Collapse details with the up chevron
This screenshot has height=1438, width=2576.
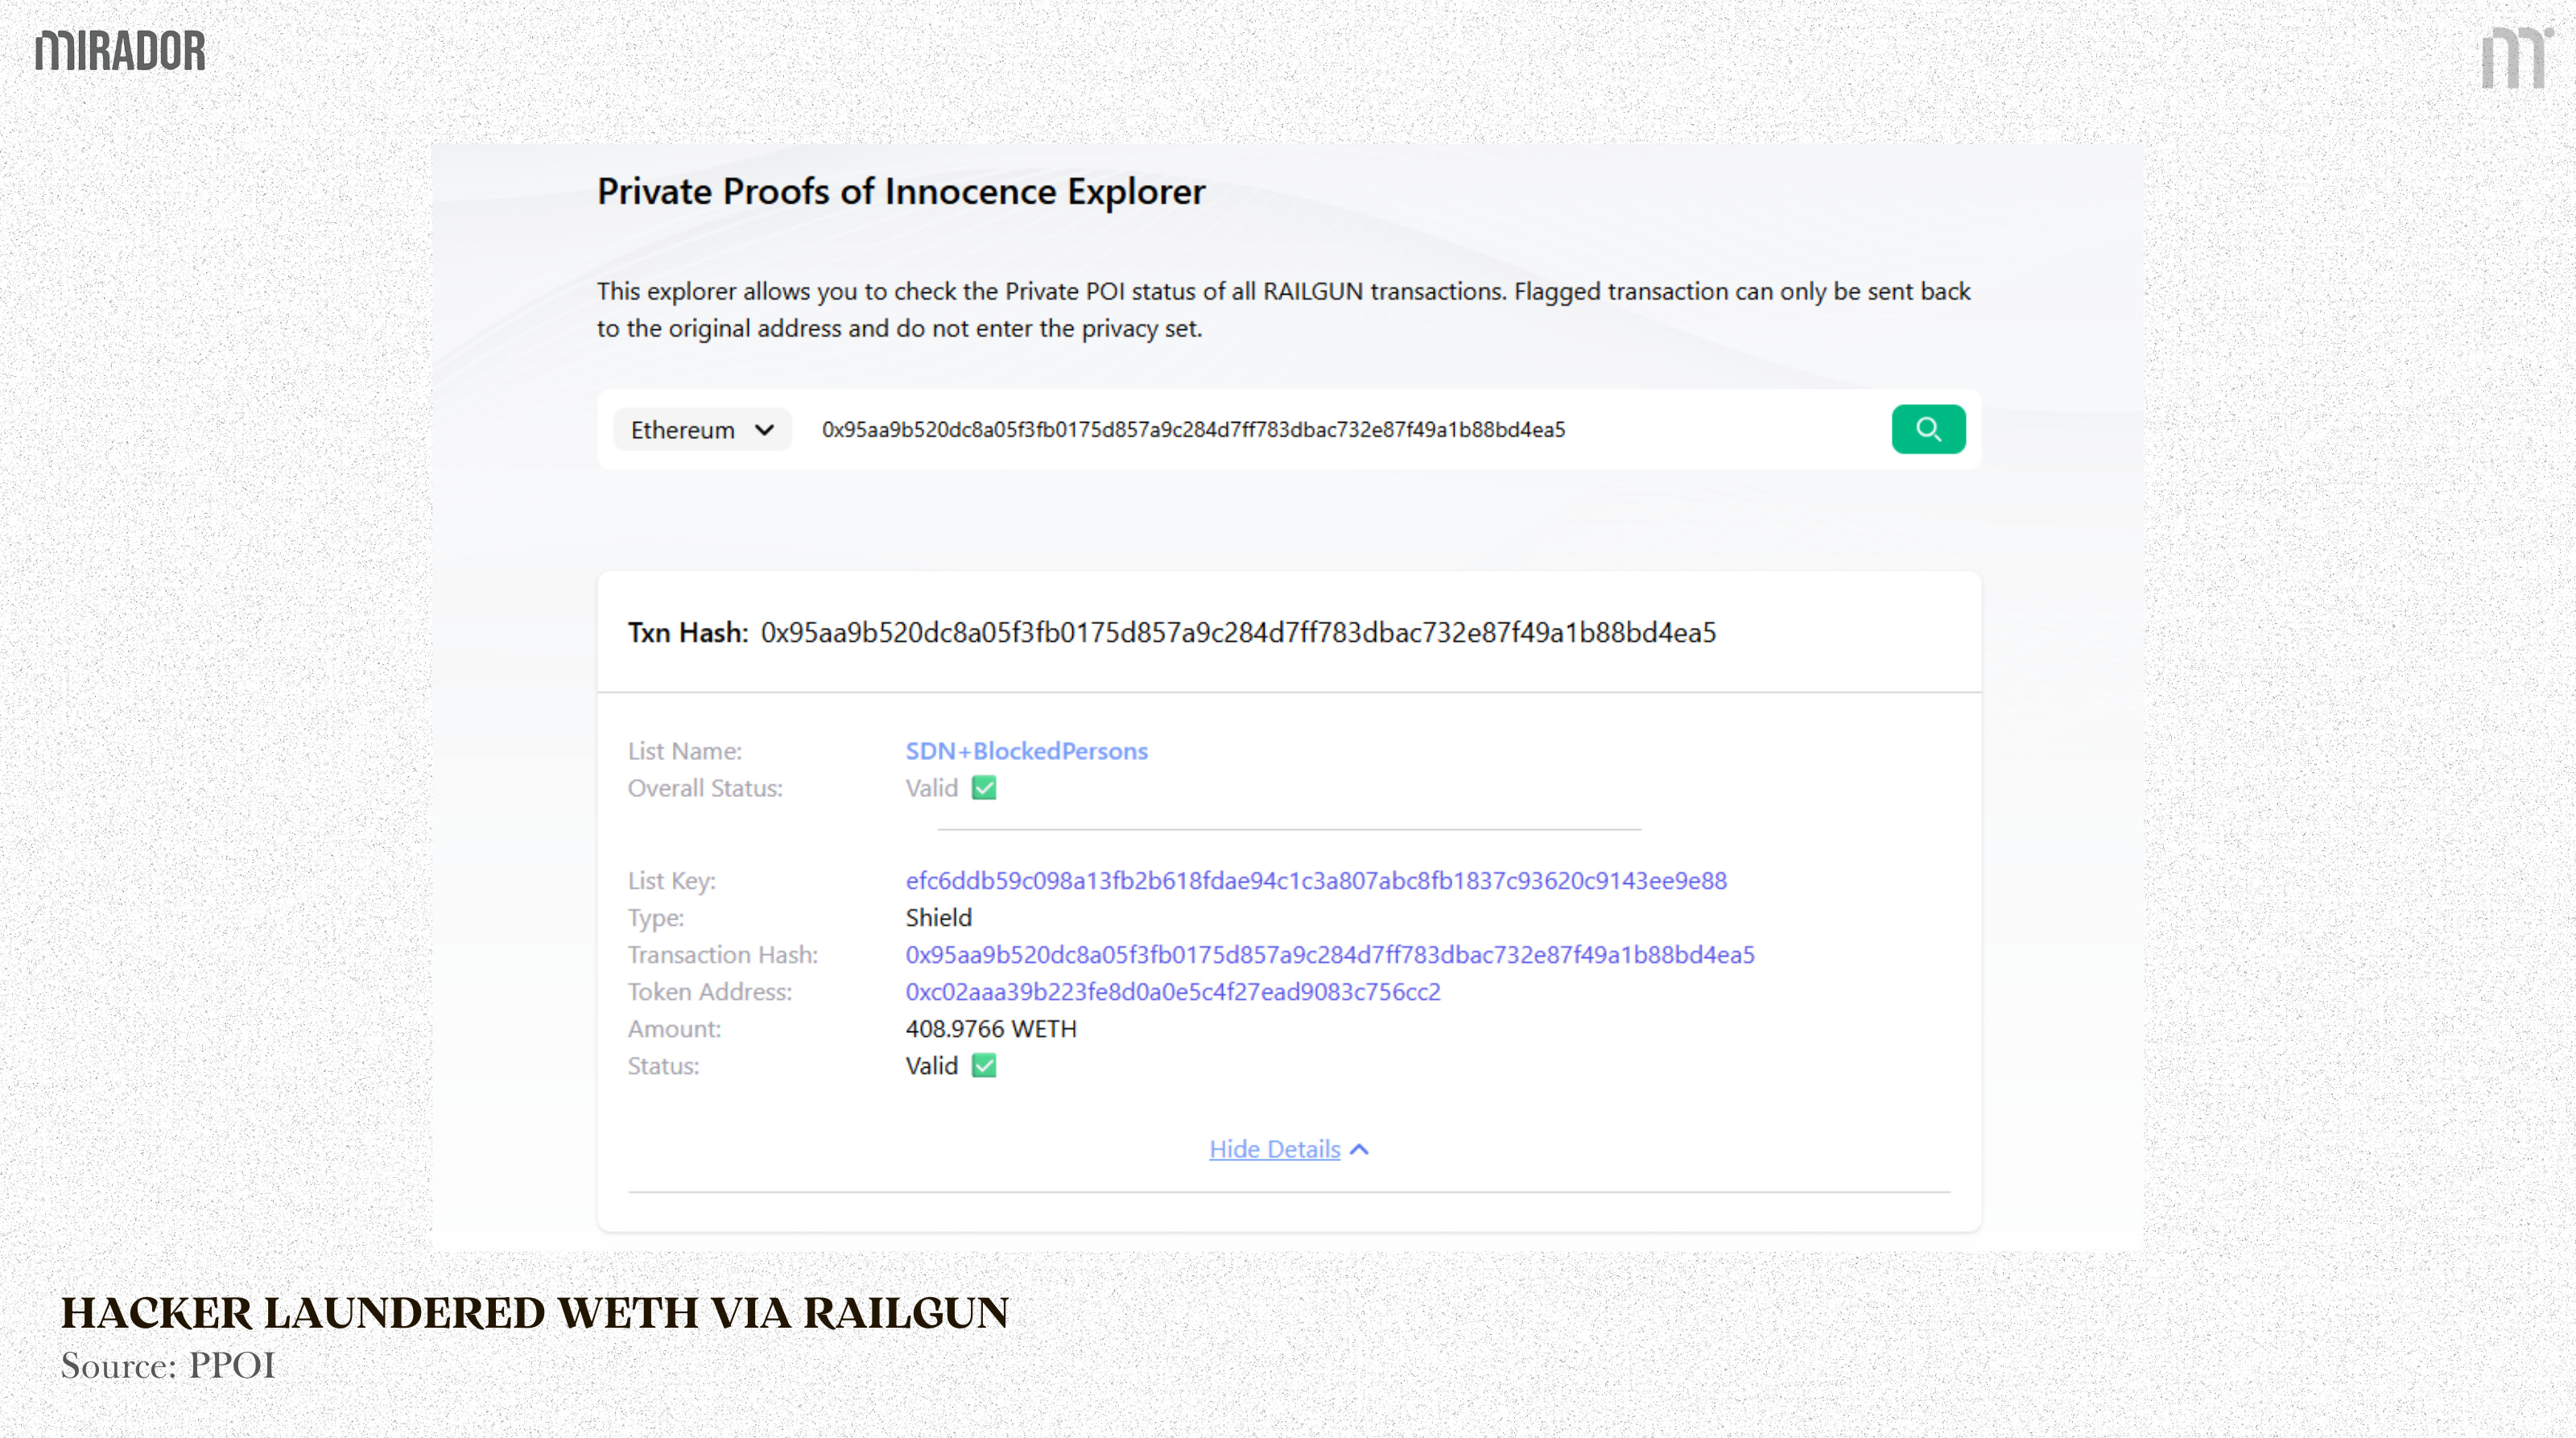(1360, 1150)
